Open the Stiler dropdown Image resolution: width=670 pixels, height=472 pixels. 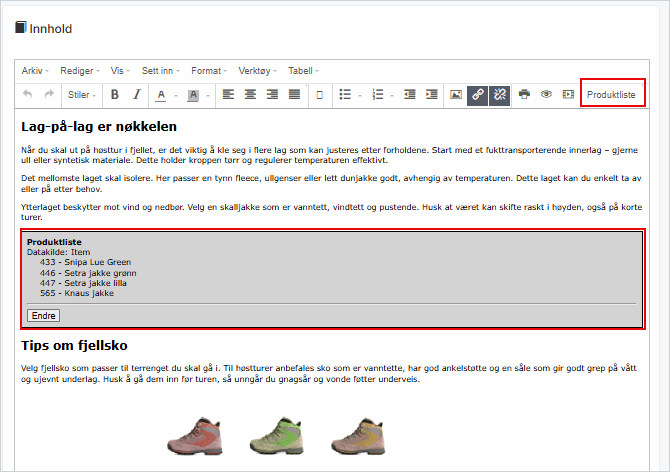(x=81, y=95)
